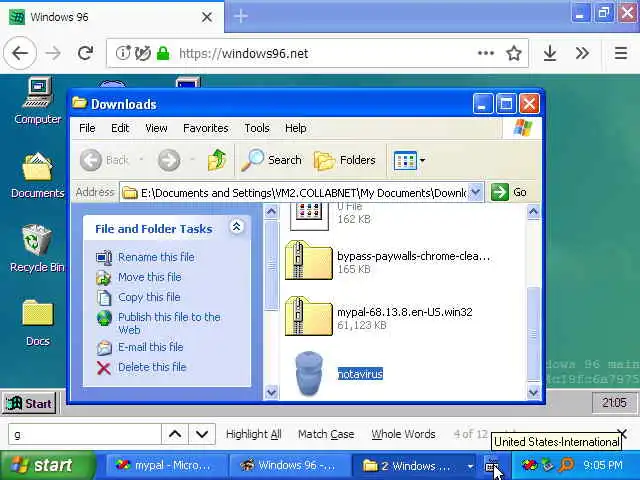Select bypass-paywalls-chrome zip folder icon
The height and width of the screenshot is (480, 640).
309,260
